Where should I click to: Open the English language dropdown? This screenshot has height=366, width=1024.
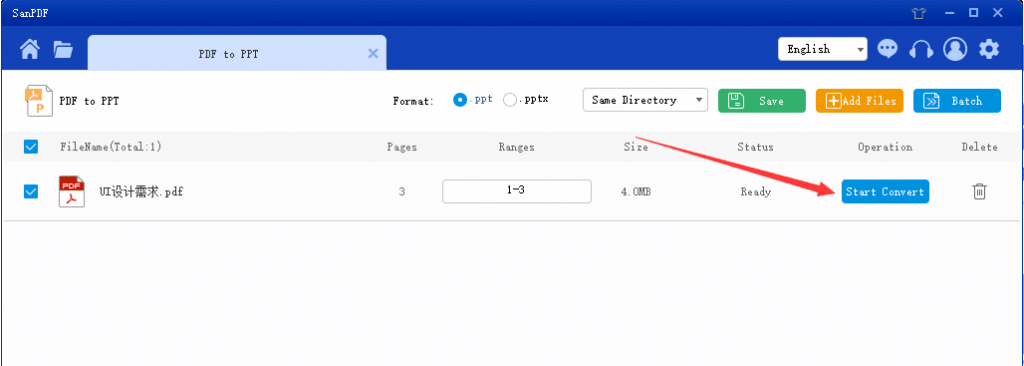tap(822, 49)
